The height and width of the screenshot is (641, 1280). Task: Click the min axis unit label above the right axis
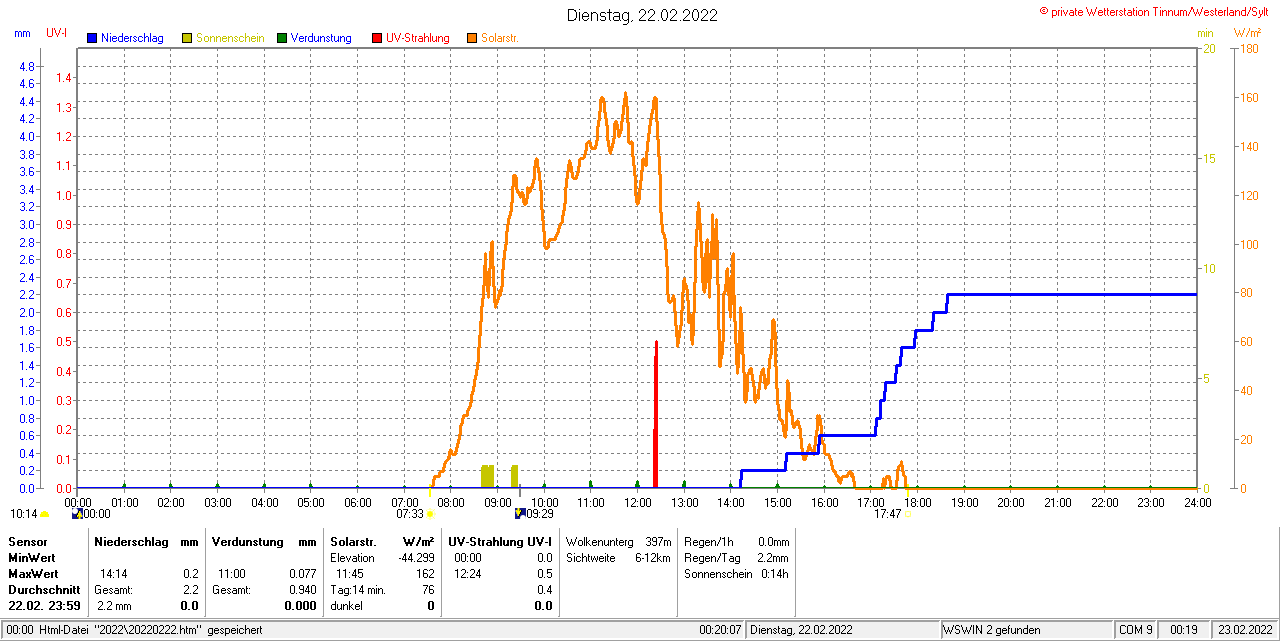pyautogui.click(x=1205, y=33)
